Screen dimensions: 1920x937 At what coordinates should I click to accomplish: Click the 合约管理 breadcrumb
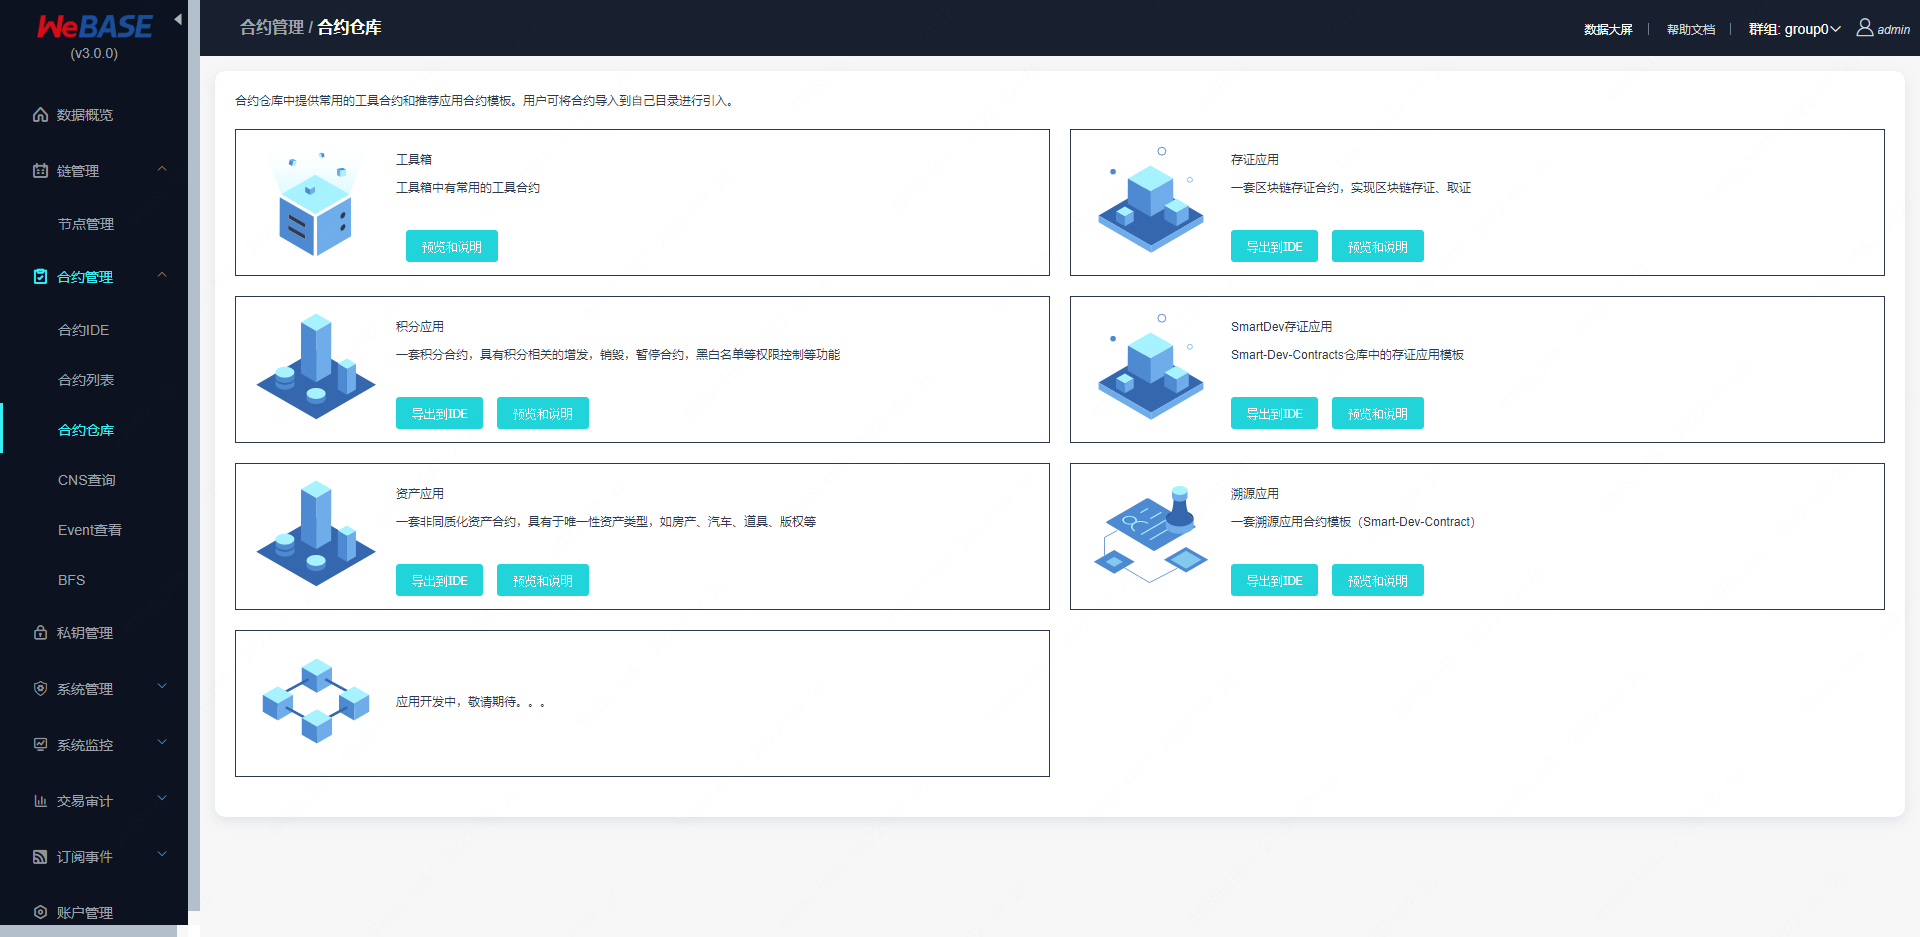(272, 27)
